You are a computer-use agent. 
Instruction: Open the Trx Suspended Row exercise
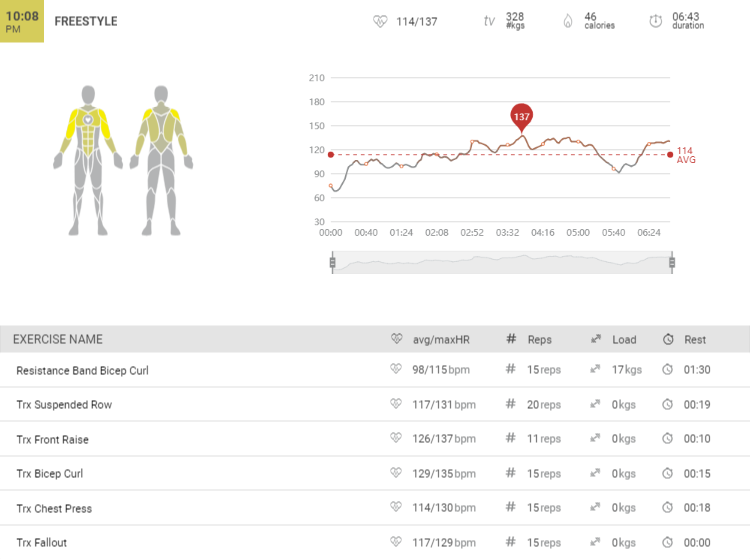point(64,405)
